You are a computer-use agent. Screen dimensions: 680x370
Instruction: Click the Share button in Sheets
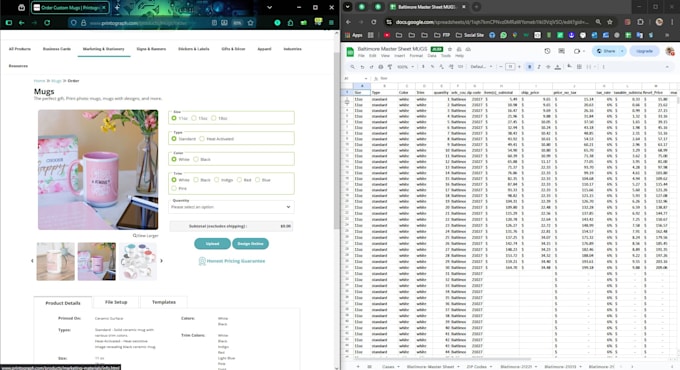[605, 51]
